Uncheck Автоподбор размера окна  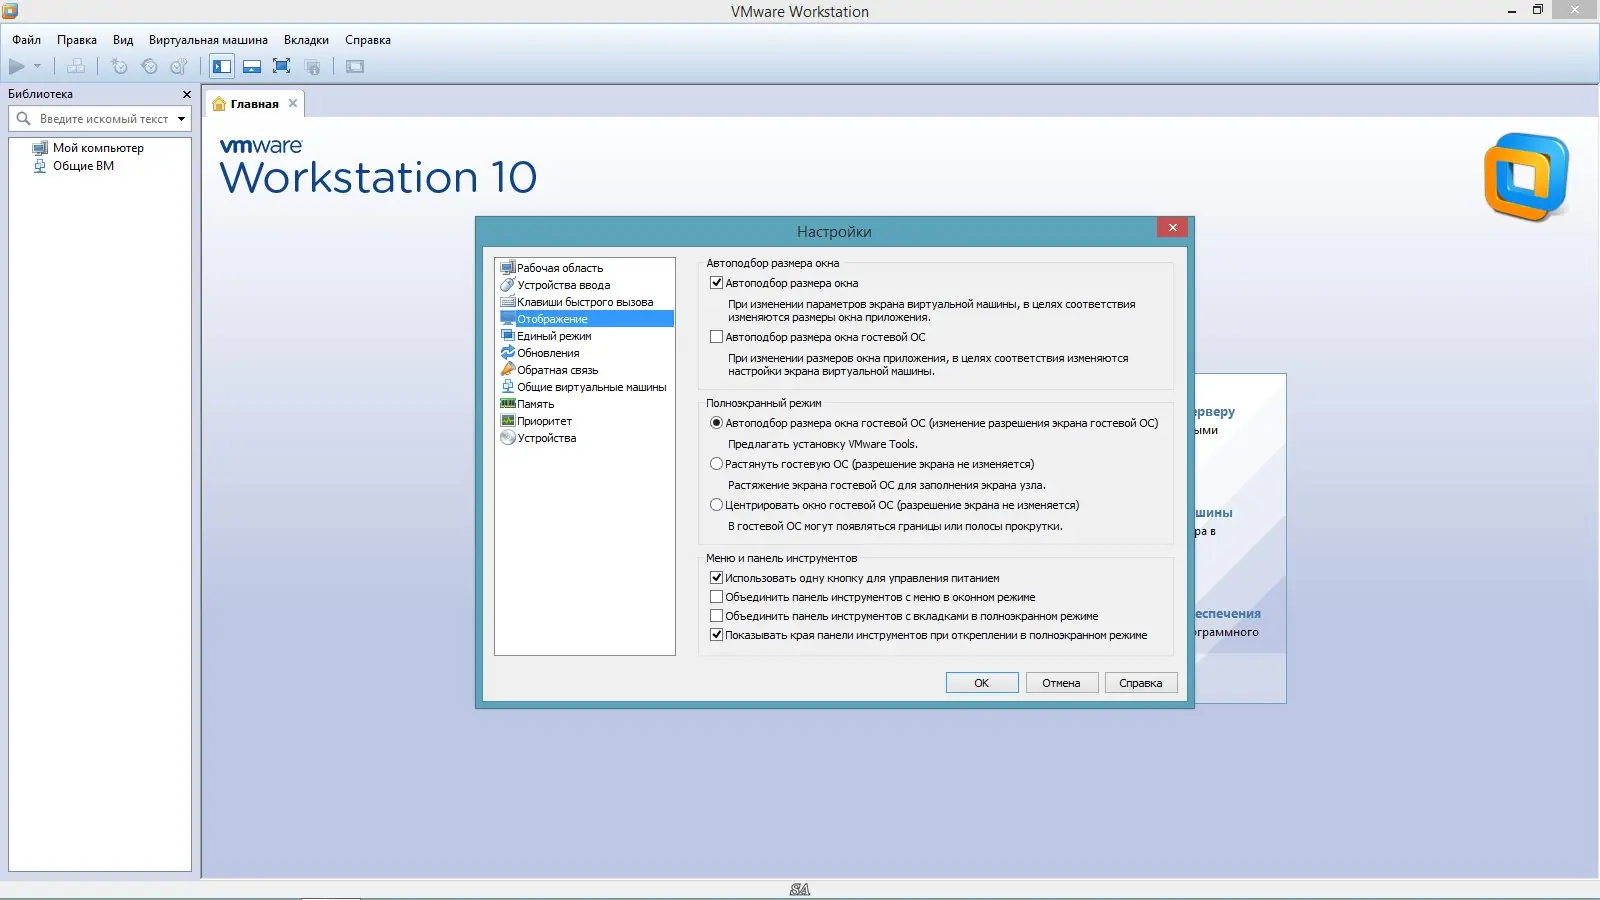click(x=716, y=282)
